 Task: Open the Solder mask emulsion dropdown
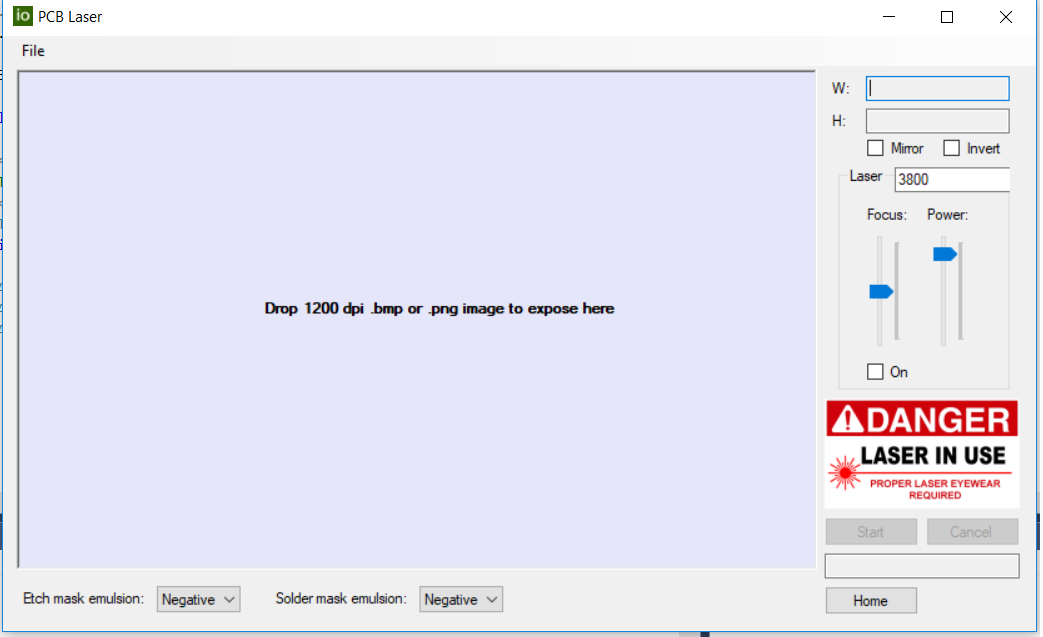tap(461, 599)
